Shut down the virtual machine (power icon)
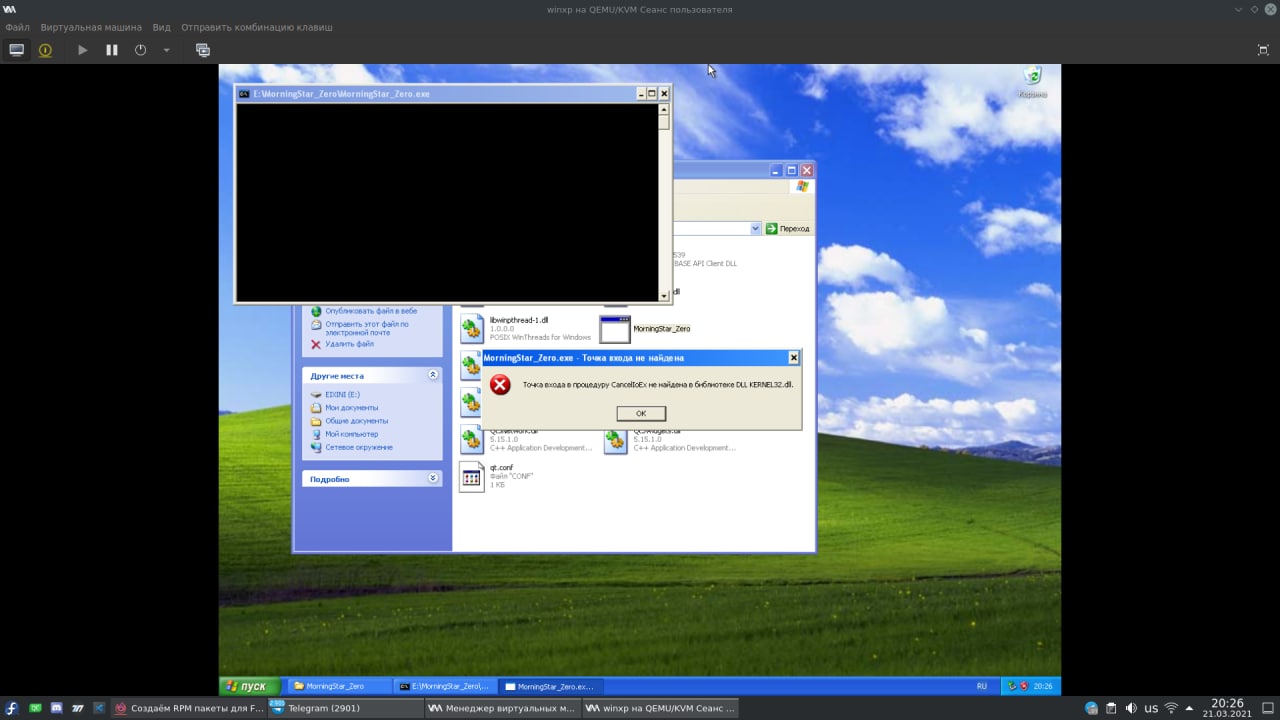 click(x=140, y=50)
